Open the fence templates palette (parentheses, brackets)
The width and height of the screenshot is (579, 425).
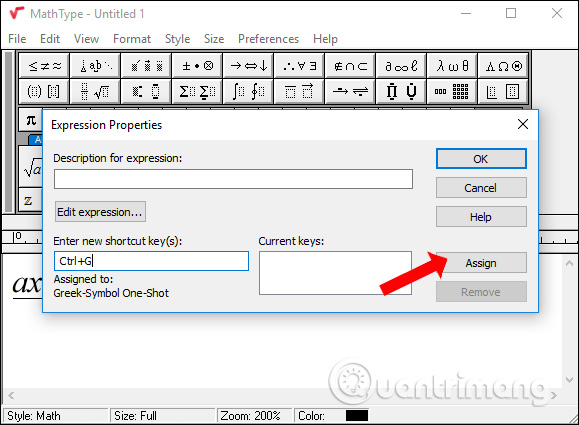click(x=44, y=91)
